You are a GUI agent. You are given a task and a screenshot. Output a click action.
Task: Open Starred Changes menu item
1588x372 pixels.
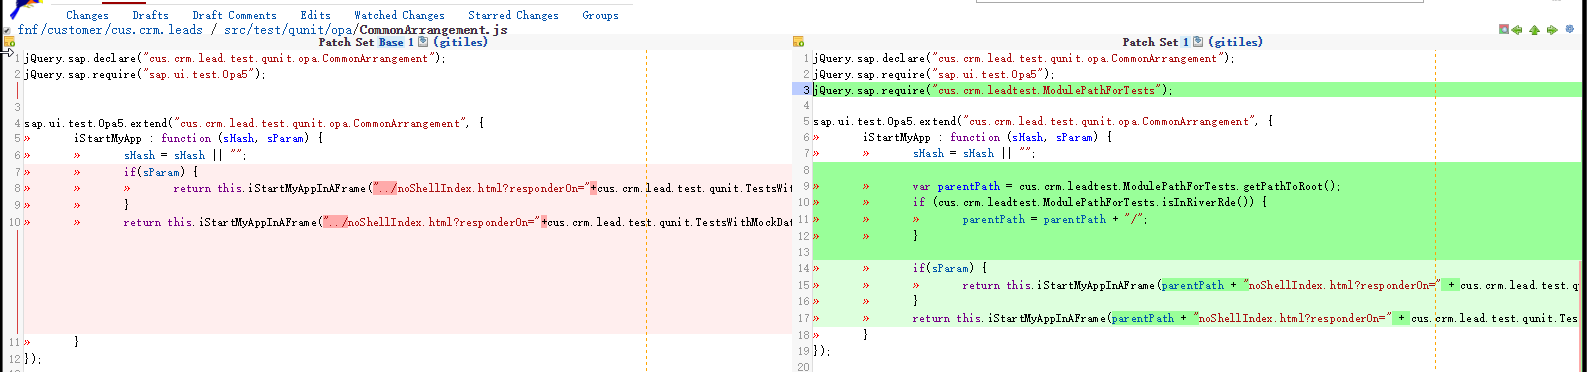coord(513,15)
